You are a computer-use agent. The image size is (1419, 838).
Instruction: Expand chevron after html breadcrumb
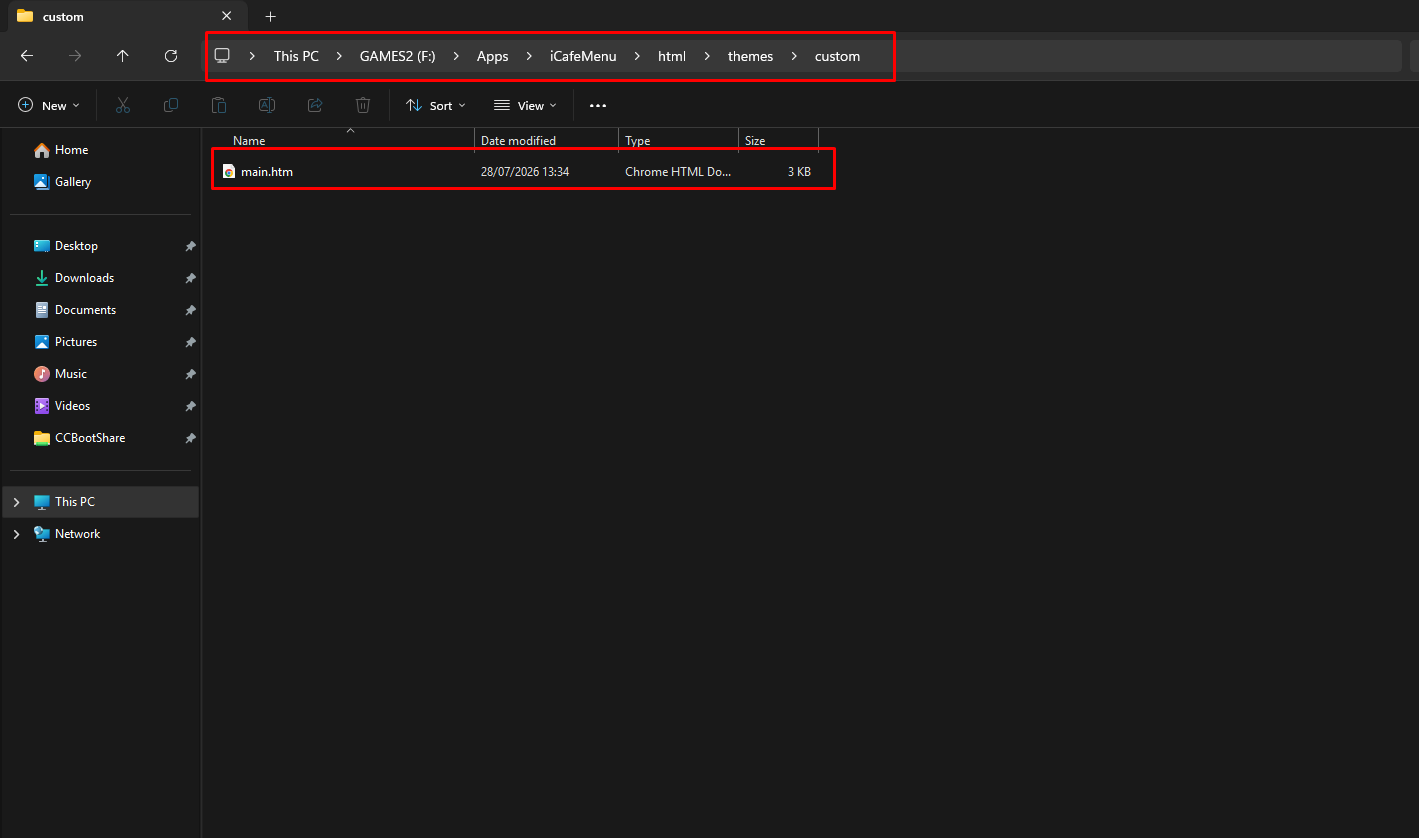(x=707, y=56)
